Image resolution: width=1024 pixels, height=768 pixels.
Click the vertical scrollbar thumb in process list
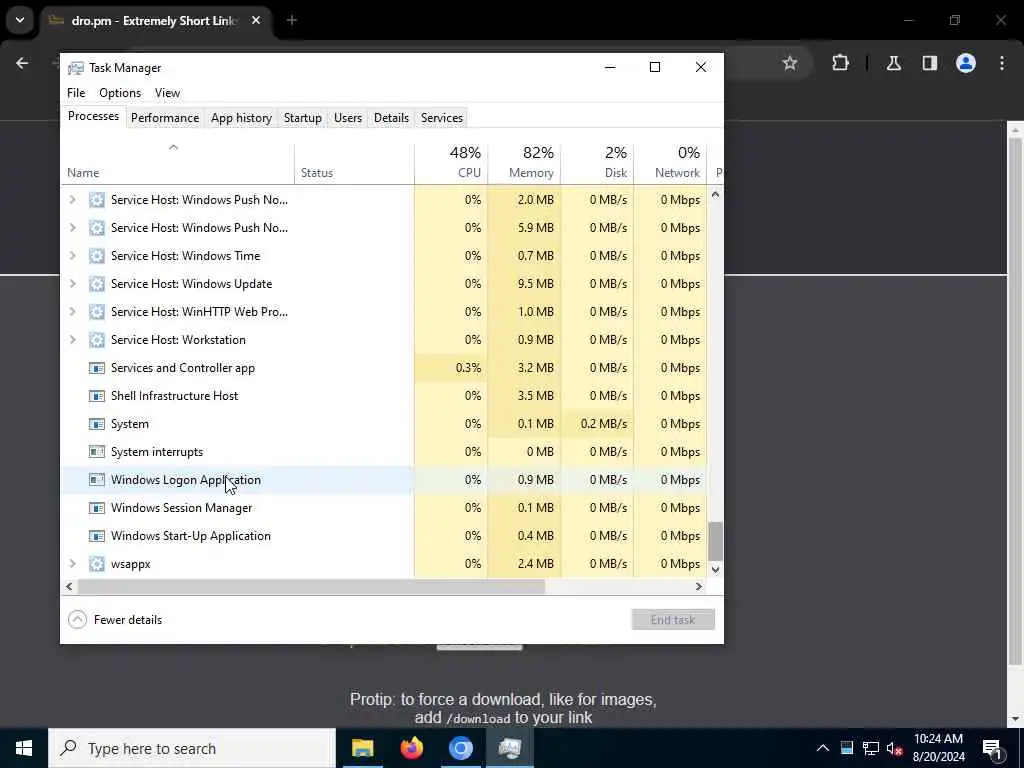pos(715,541)
